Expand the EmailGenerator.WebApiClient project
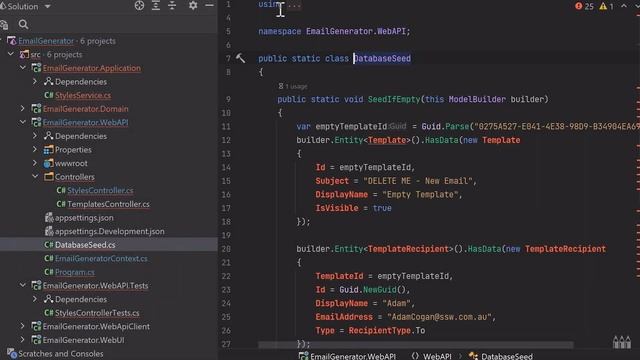Screen dimensions: 640x360 [x=23, y=326]
